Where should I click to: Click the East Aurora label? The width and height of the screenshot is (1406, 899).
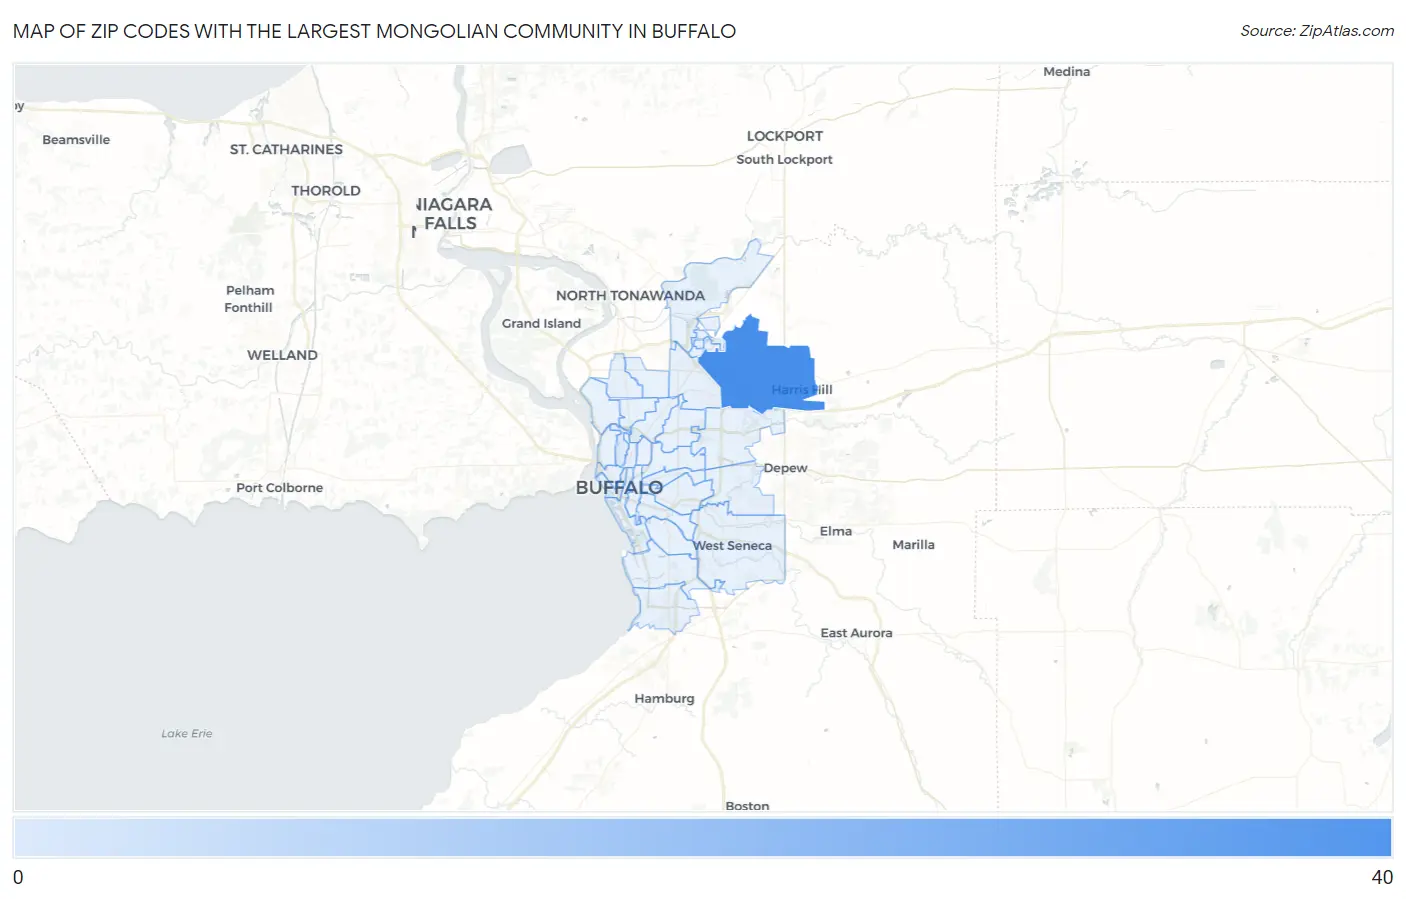pos(856,633)
